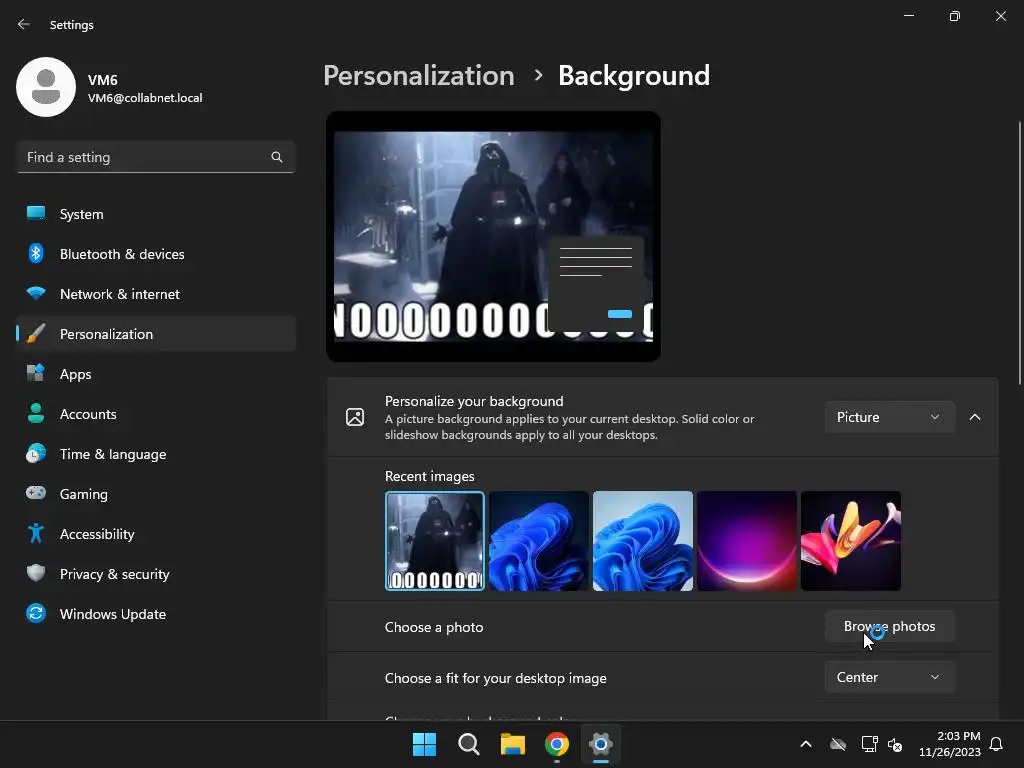
Task: Click the OneDrive cloud tray icon
Action: tap(838, 744)
